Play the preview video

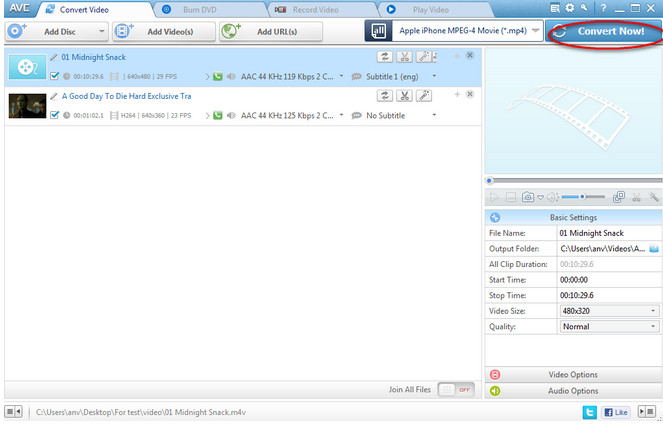point(494,197)
